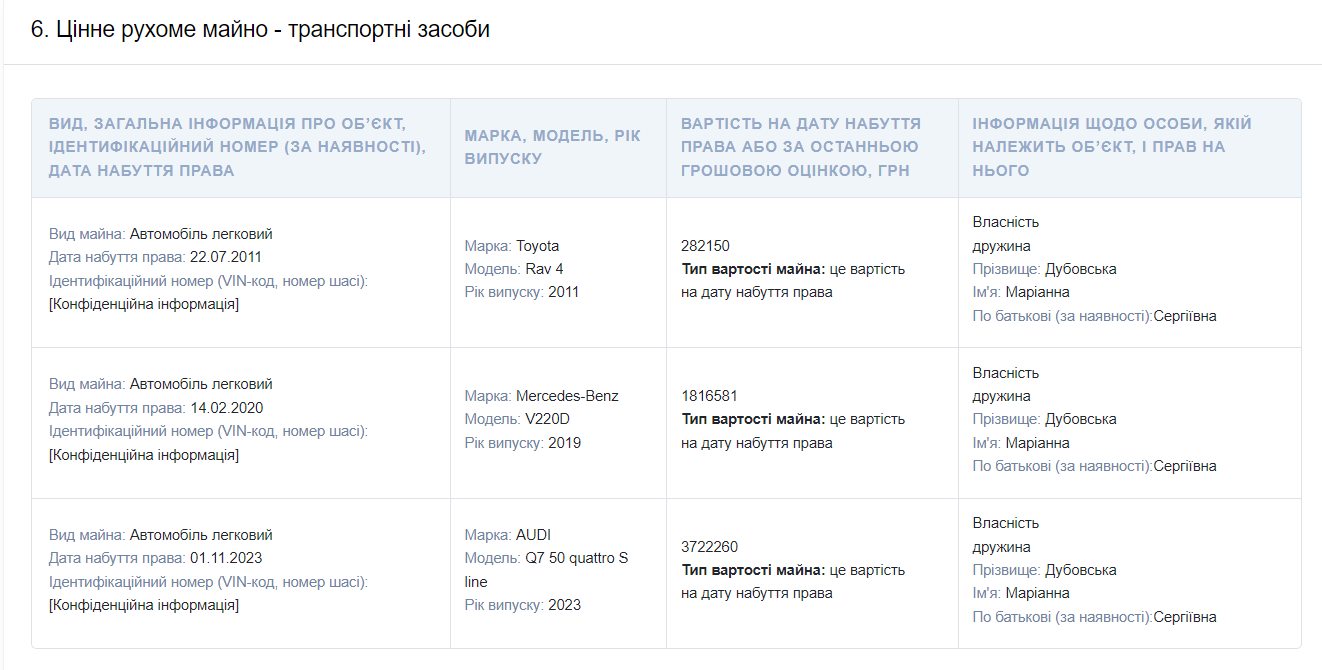
Task: Click the confidential VIN text in the Audi row
Action: (143, 605)
